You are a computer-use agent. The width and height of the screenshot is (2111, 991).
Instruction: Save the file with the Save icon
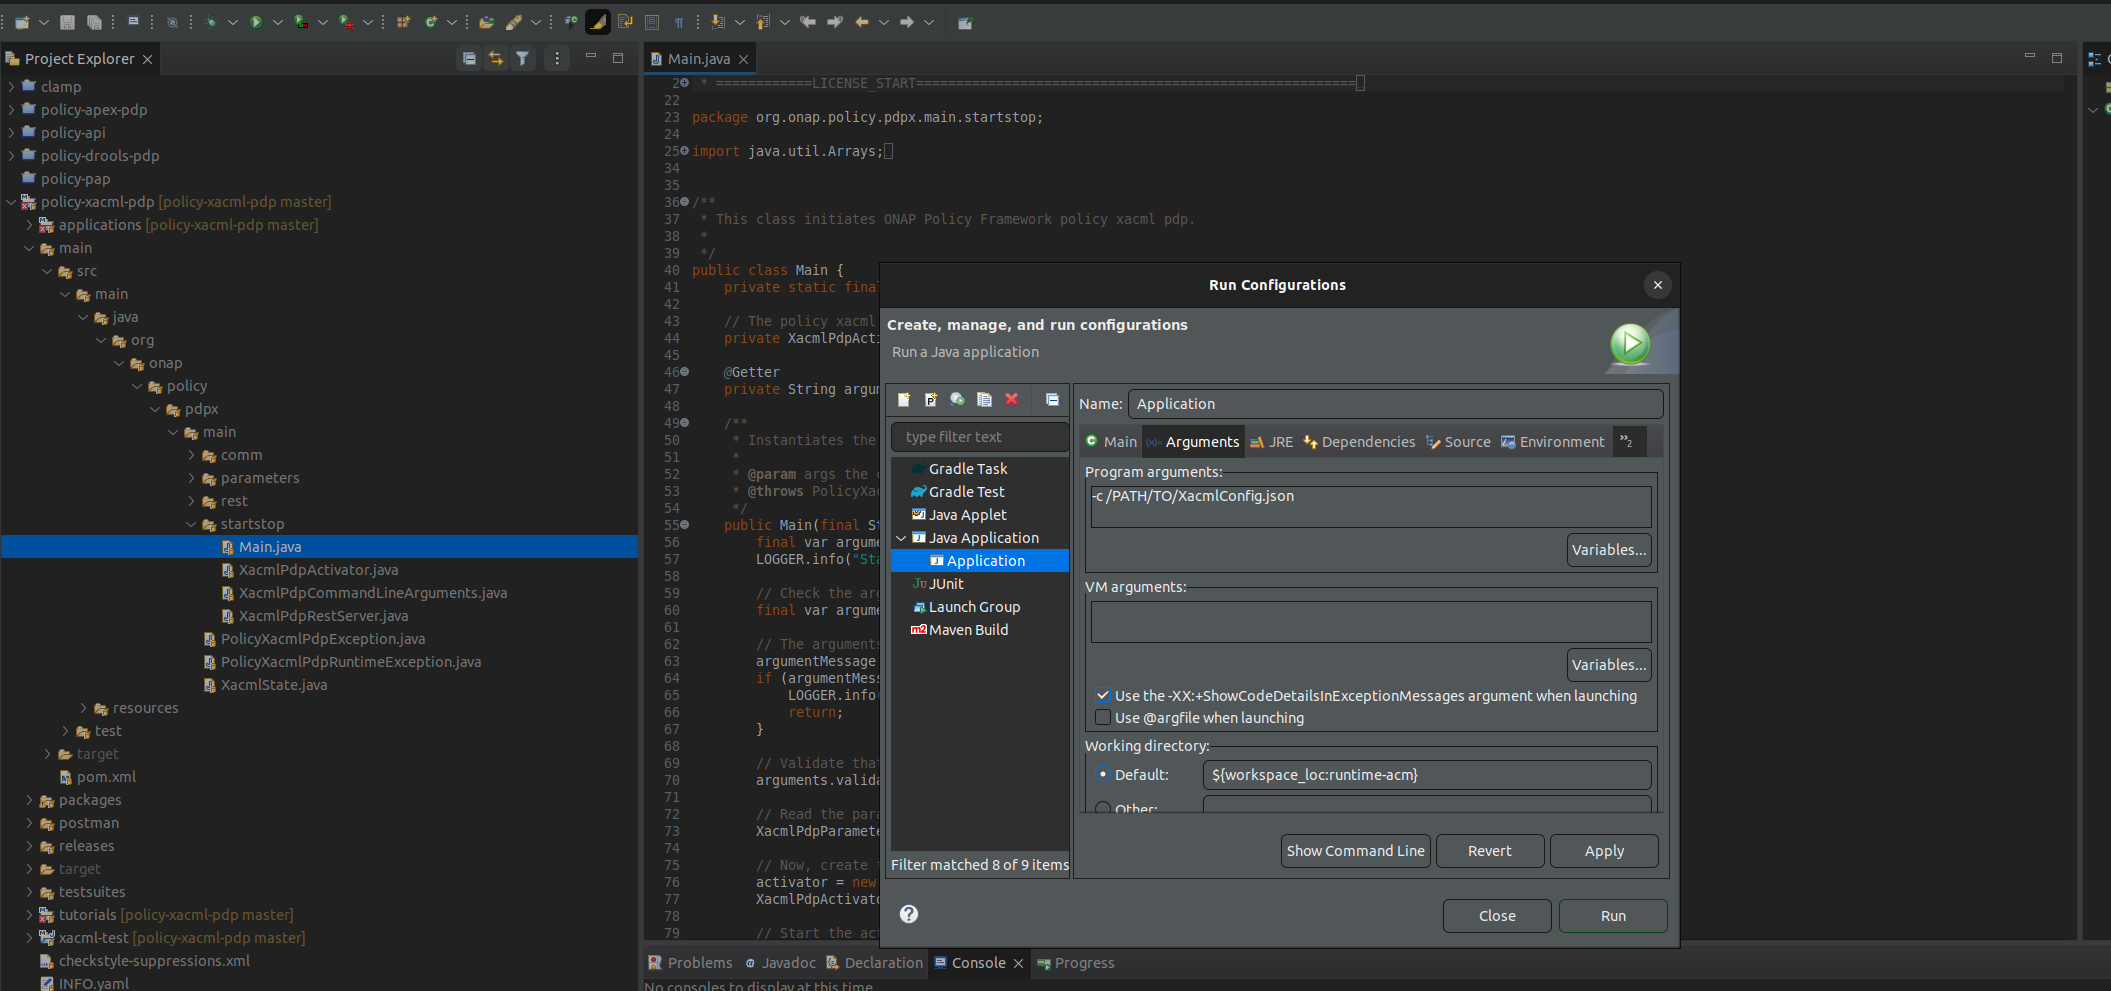[68, 22]
